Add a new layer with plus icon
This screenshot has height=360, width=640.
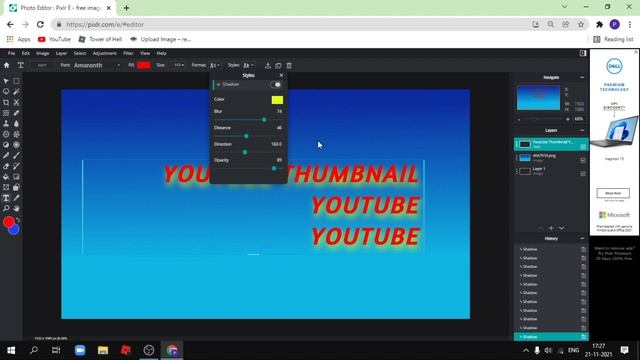(551, 228)
